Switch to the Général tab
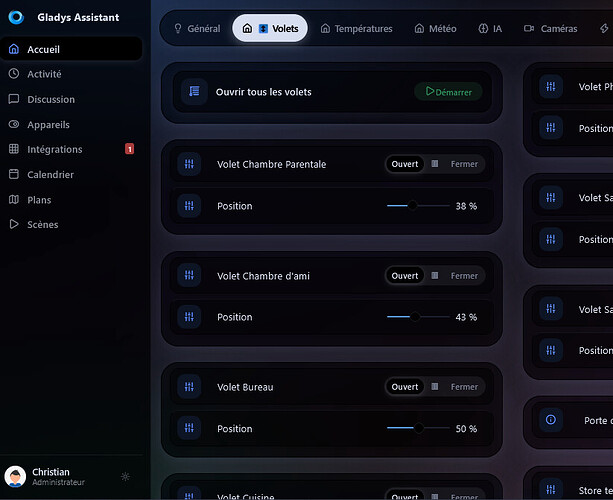Screen dimensions: 613x500 (x=197, y=29)
